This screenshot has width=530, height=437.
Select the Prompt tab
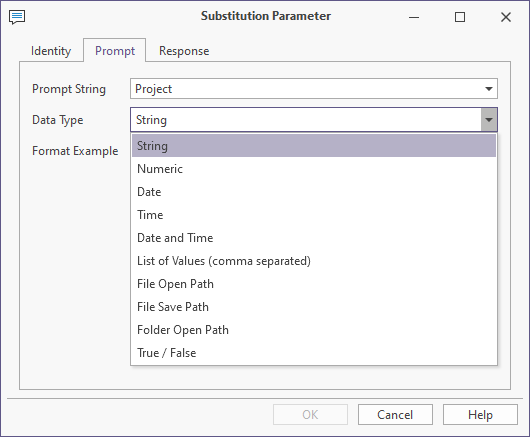(x=115, y=51)
